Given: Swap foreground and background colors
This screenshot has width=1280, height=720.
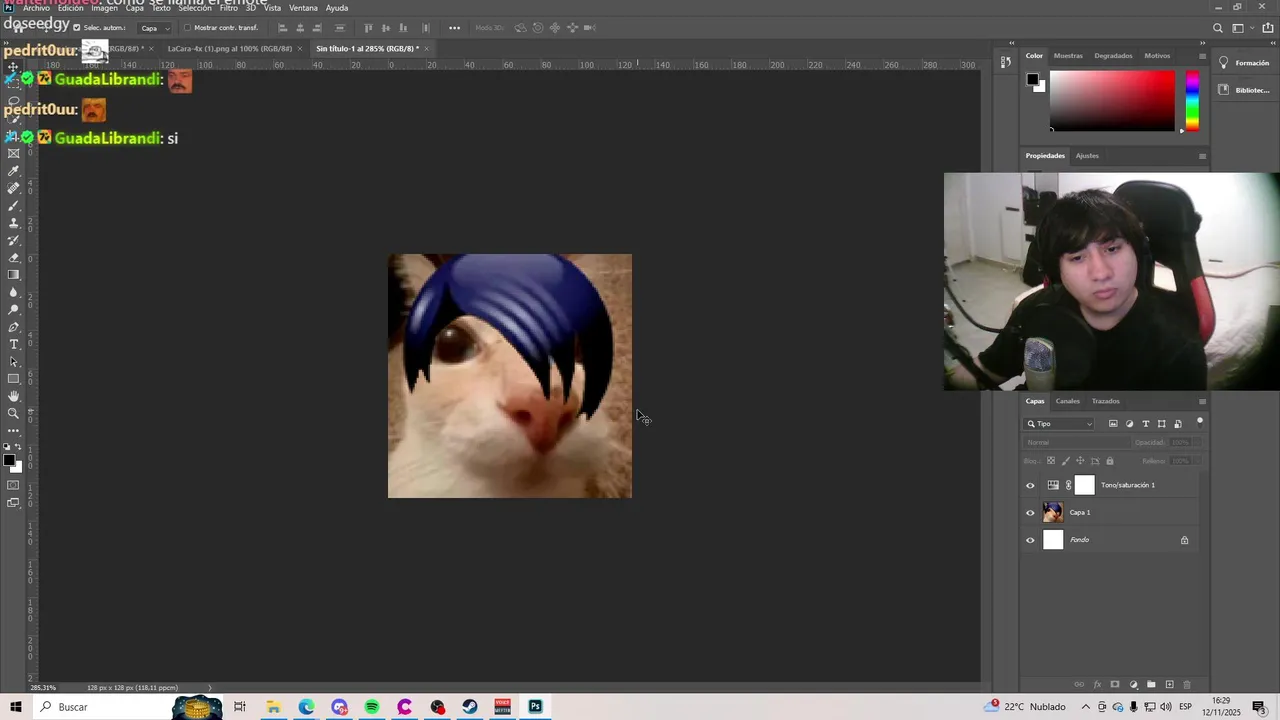Looking at the screenshot, I should click(19, 447).
